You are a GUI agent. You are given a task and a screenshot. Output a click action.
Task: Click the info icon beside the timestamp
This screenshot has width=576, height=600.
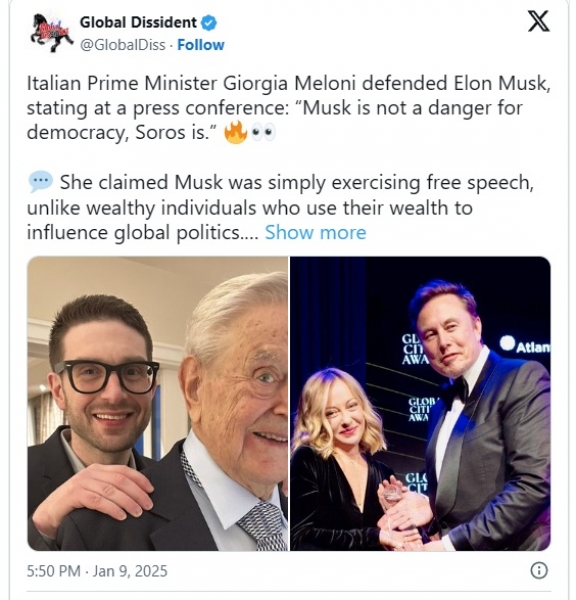[x=539, y=571]
